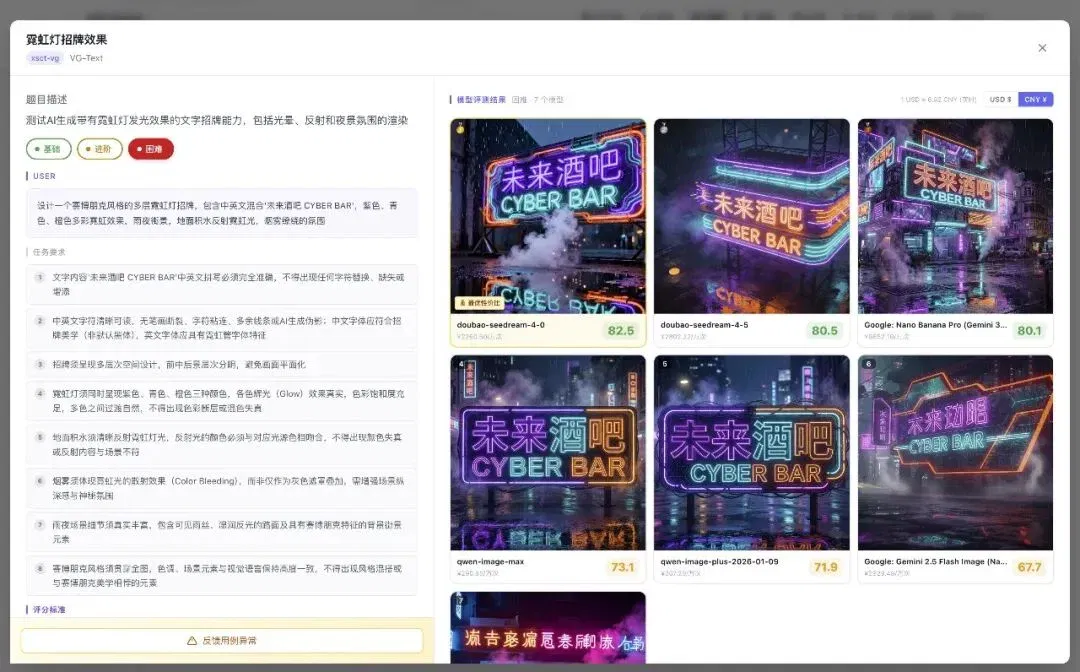Click the 67.7 score badge
The height and width of the screenshot is (672, 1080).
1029,567
